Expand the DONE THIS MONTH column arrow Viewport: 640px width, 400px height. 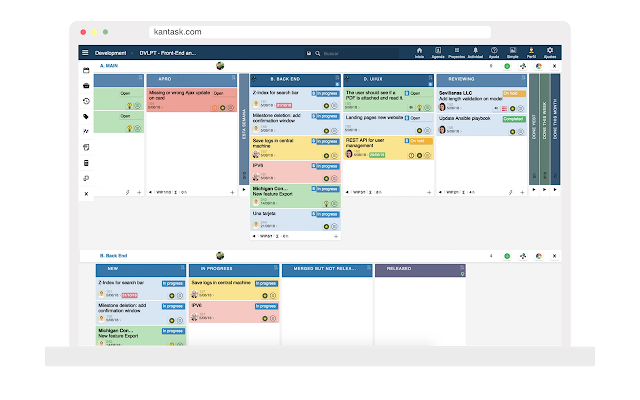pos(555,190)
